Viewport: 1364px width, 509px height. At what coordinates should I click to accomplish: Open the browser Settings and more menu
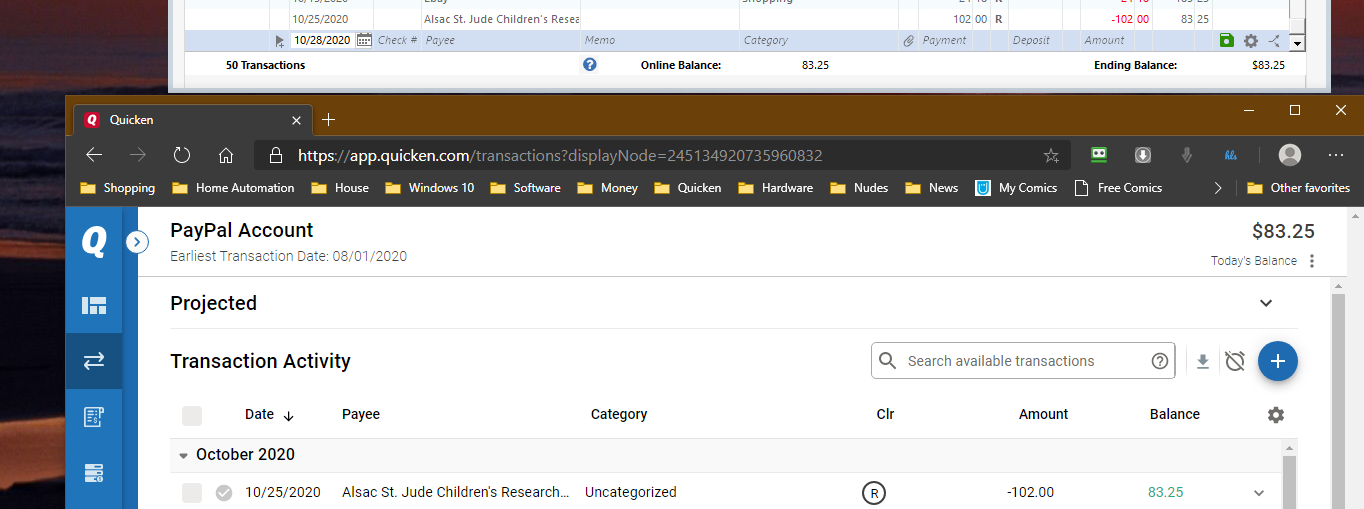pyautogui.click(x=1336, y=155)
